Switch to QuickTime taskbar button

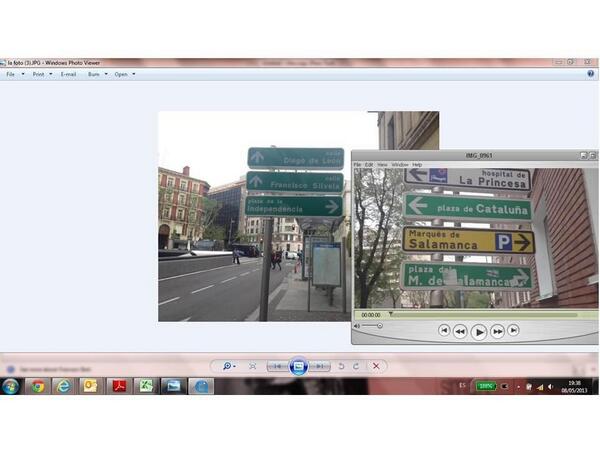(x=201, y=386)
